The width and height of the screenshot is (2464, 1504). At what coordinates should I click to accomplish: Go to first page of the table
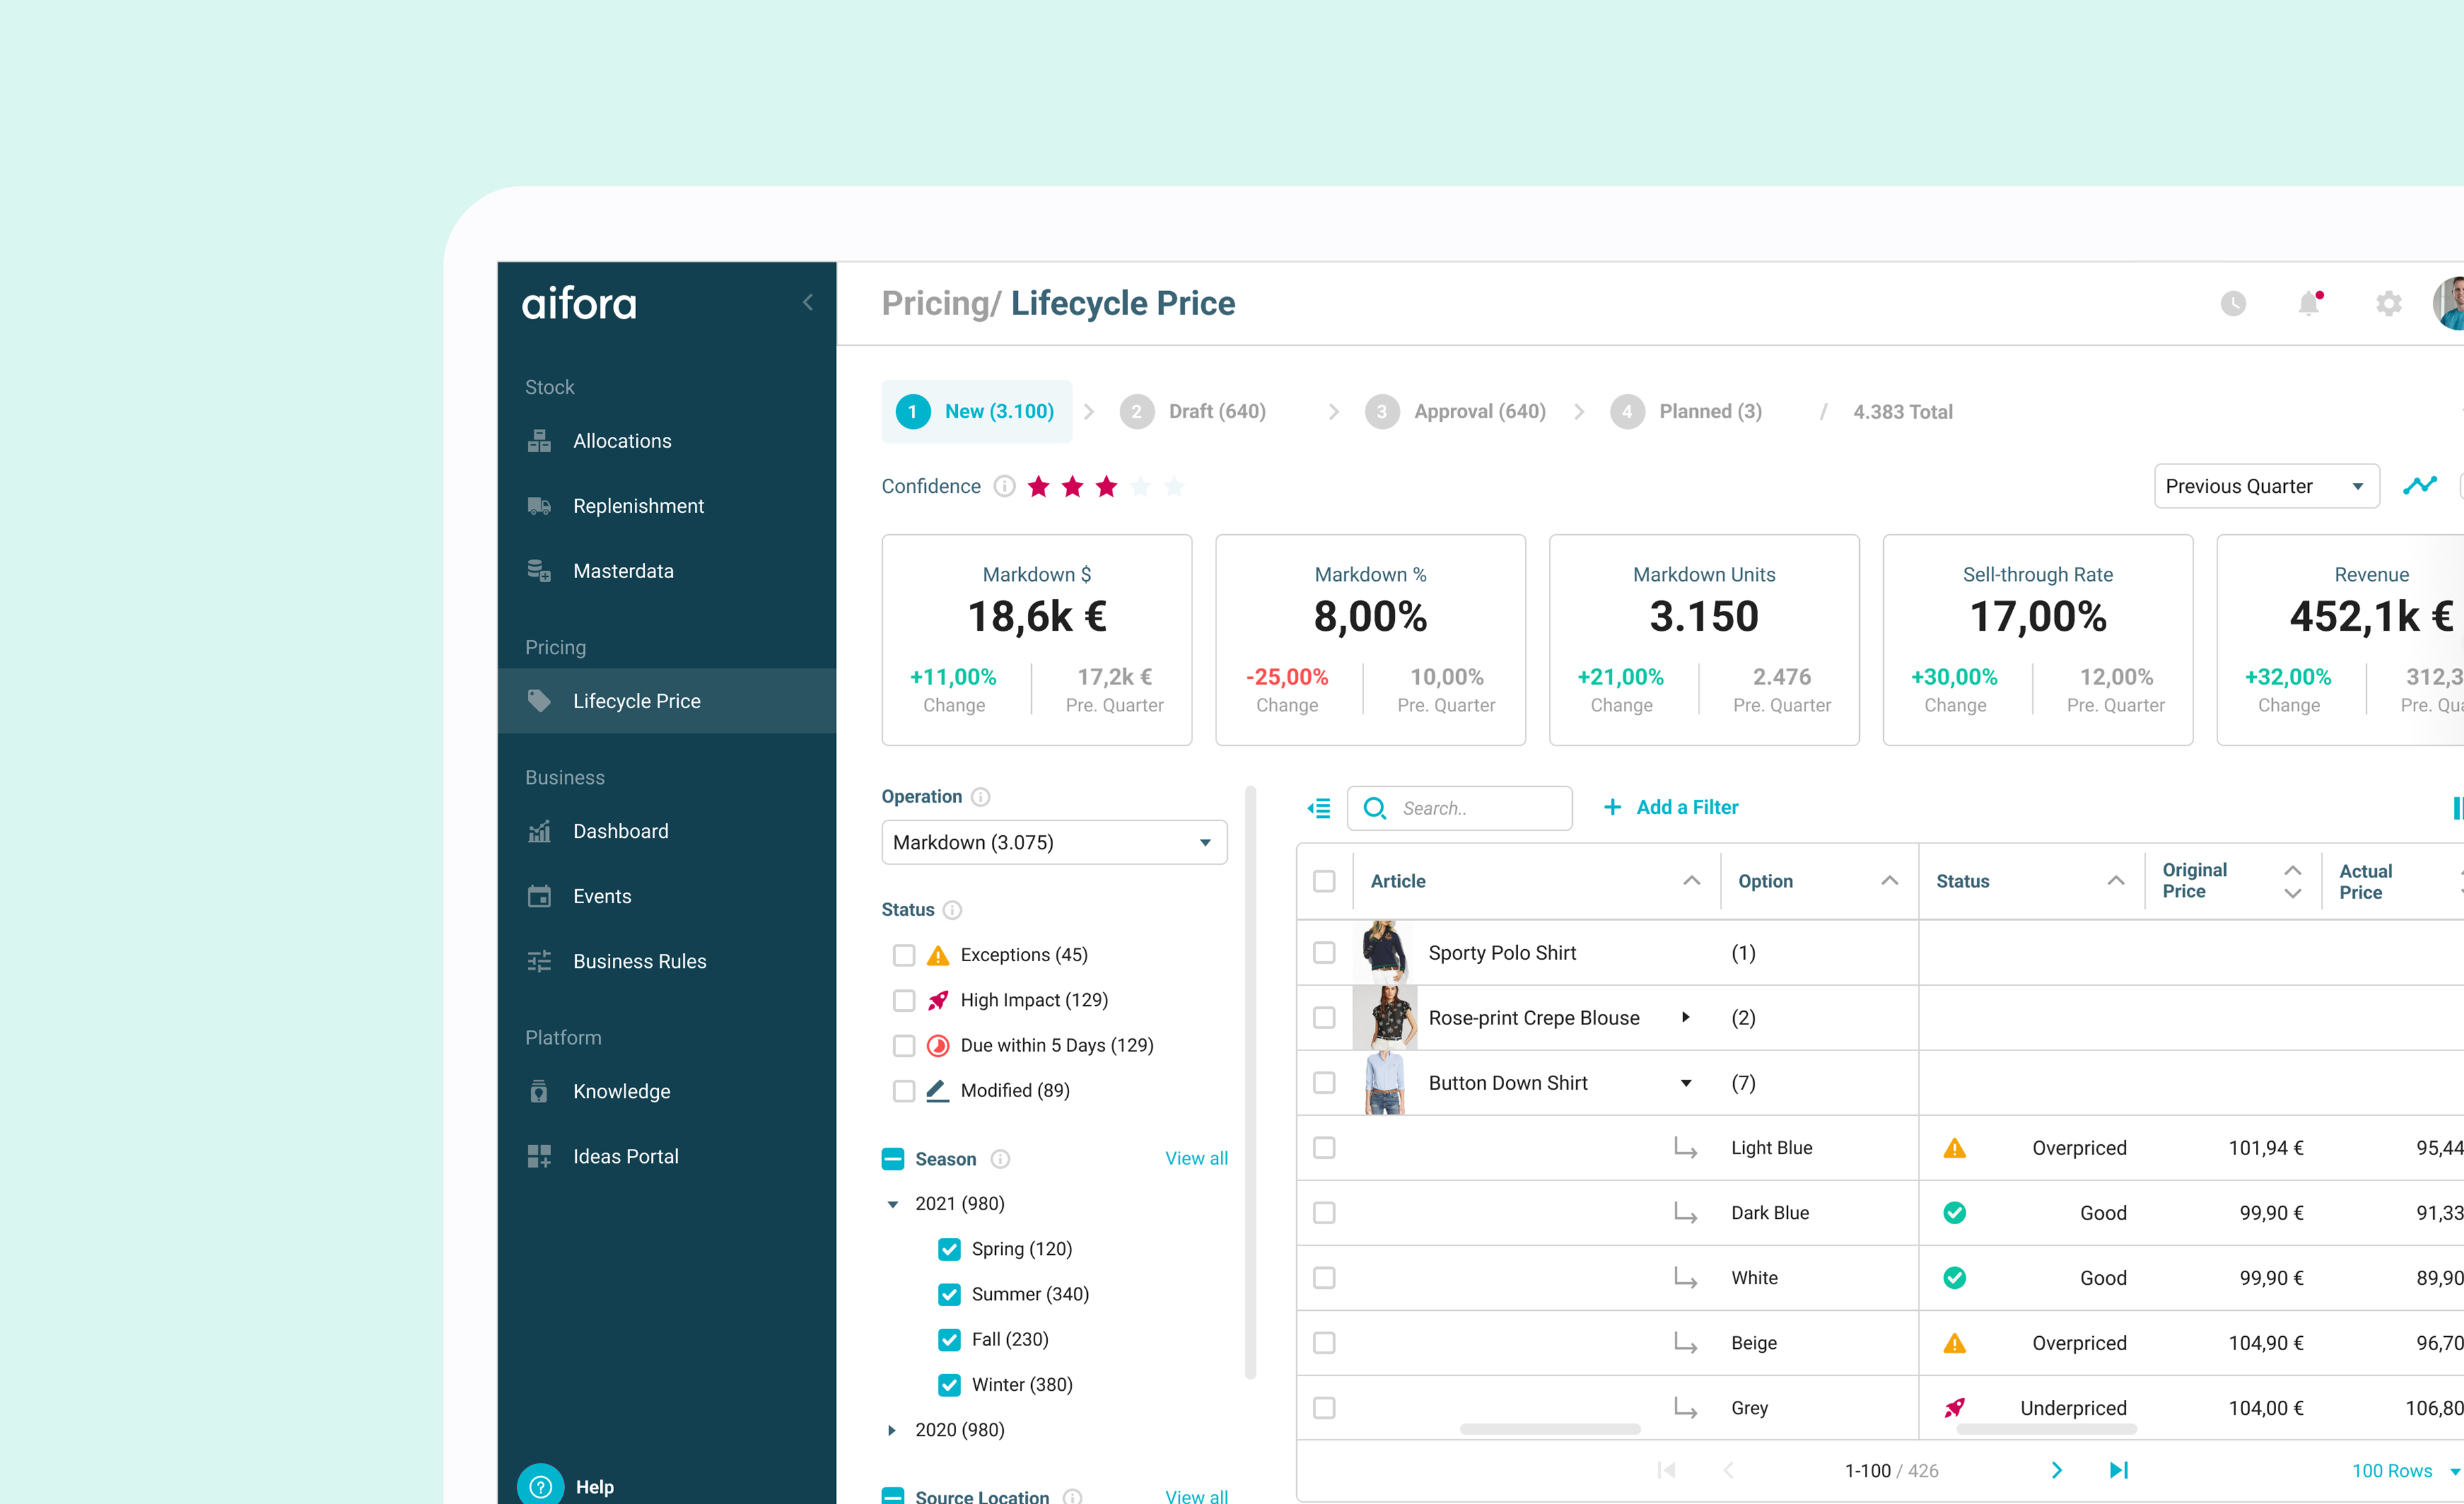(x=1666, y=1470)
